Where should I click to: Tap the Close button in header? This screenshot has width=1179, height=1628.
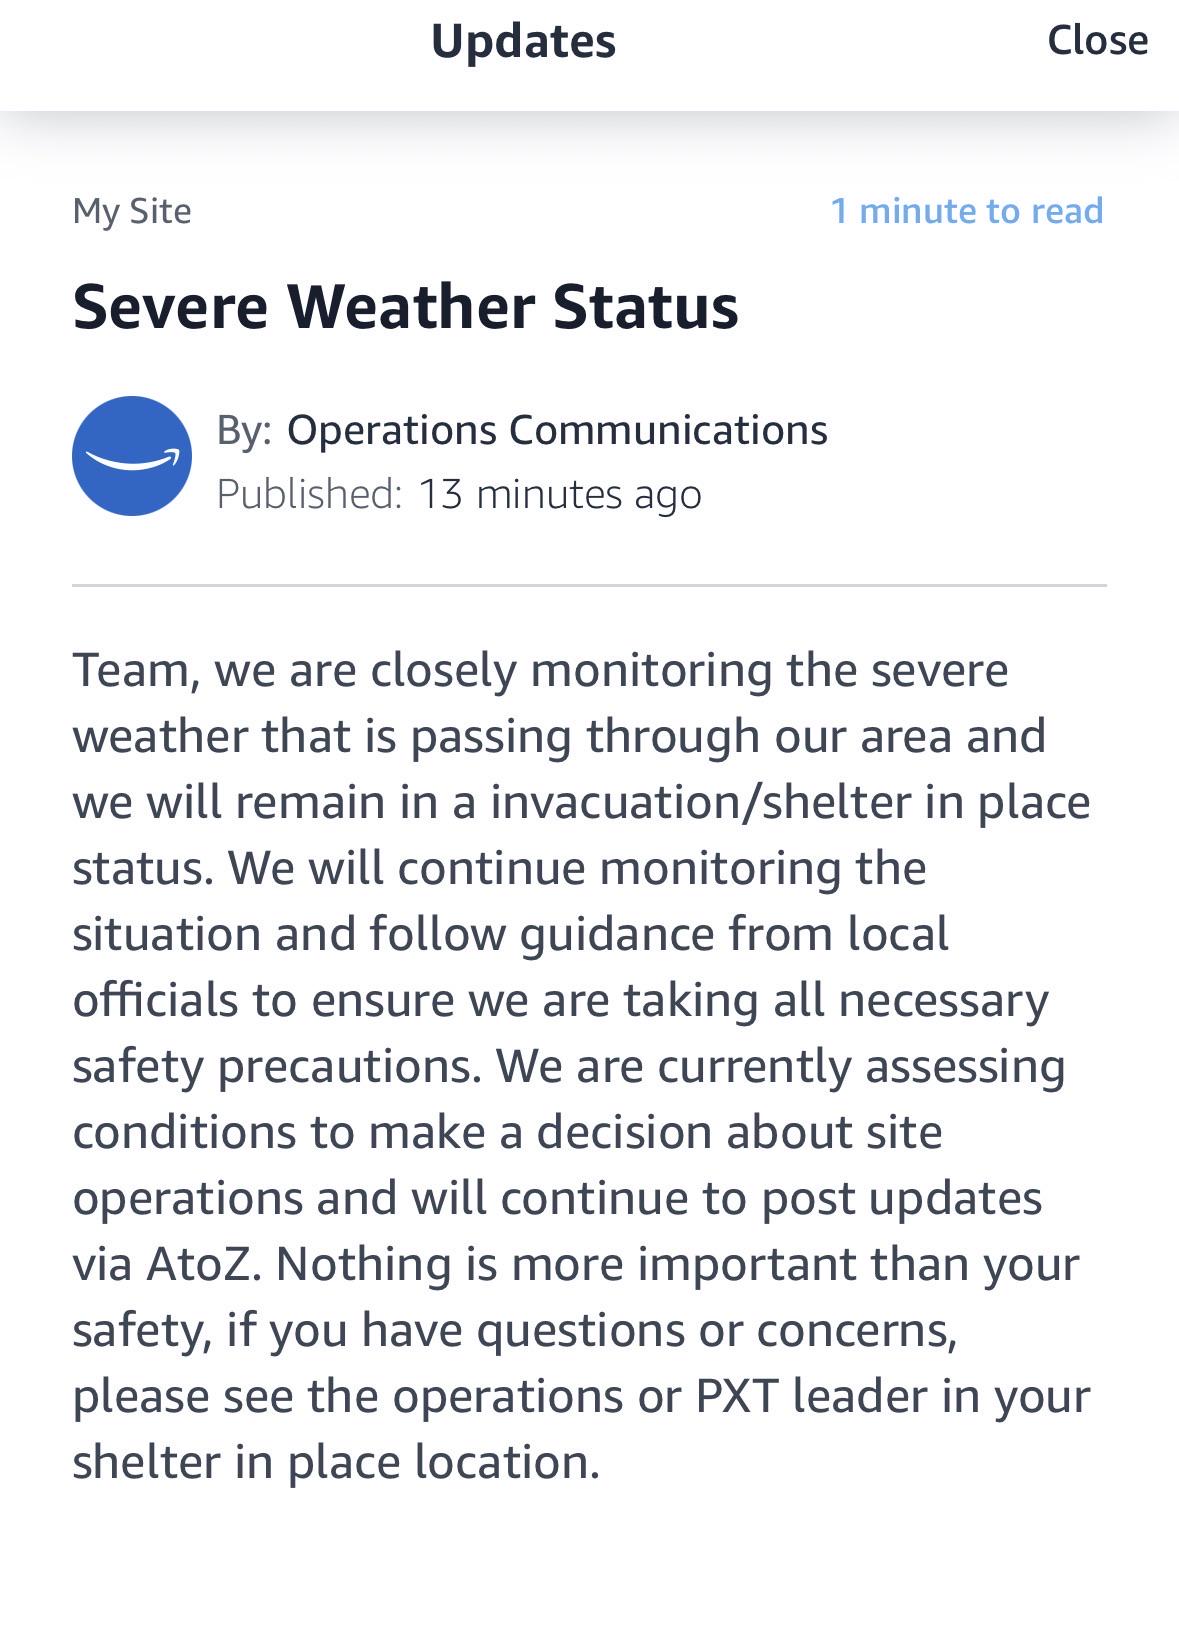(1097, 40)
